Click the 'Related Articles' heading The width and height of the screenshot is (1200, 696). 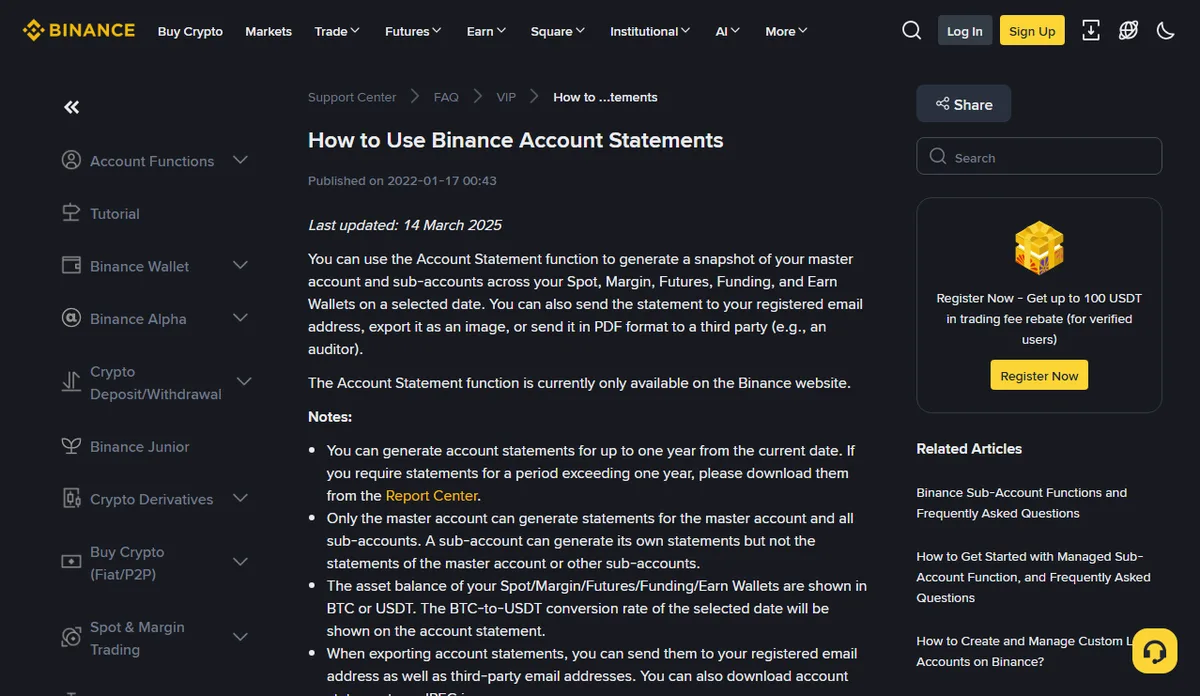[969, 449]
